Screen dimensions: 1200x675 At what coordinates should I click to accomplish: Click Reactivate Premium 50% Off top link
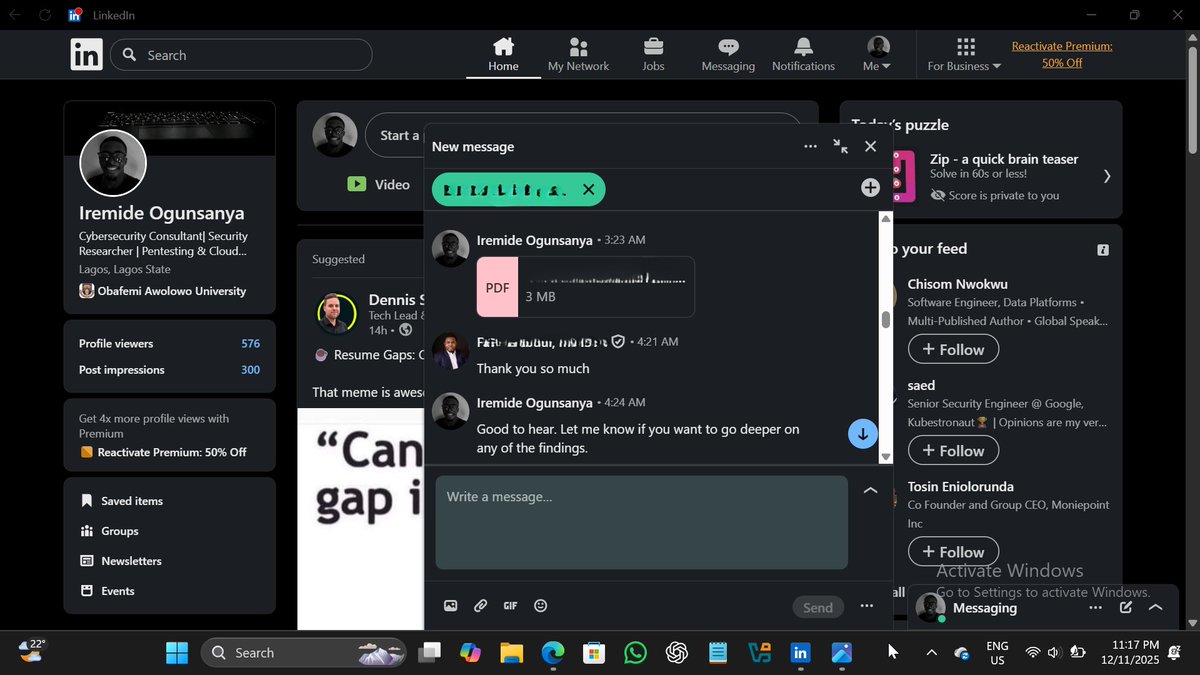1062,54
